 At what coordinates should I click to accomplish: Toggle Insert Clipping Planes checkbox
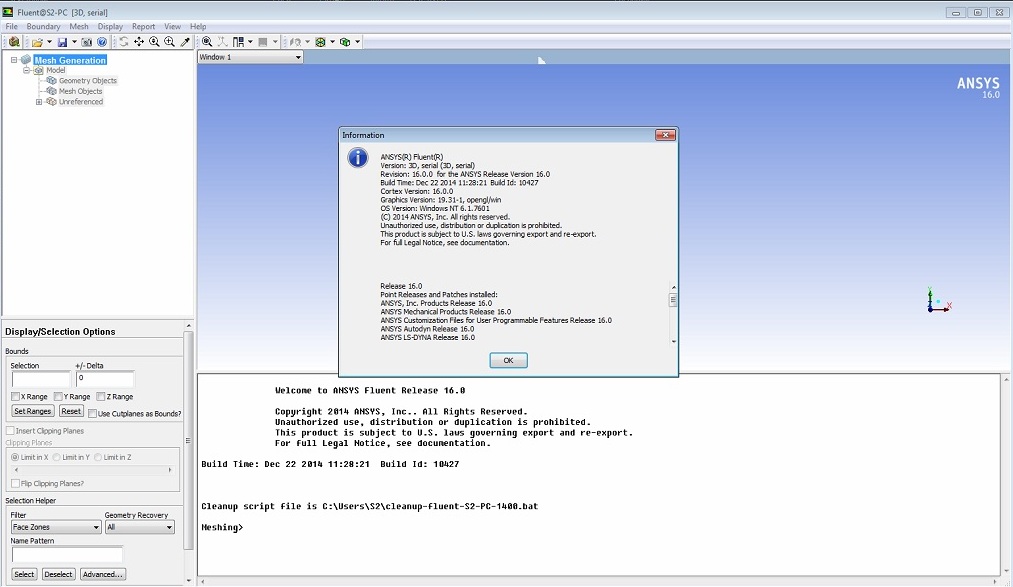tap(10, 431)
